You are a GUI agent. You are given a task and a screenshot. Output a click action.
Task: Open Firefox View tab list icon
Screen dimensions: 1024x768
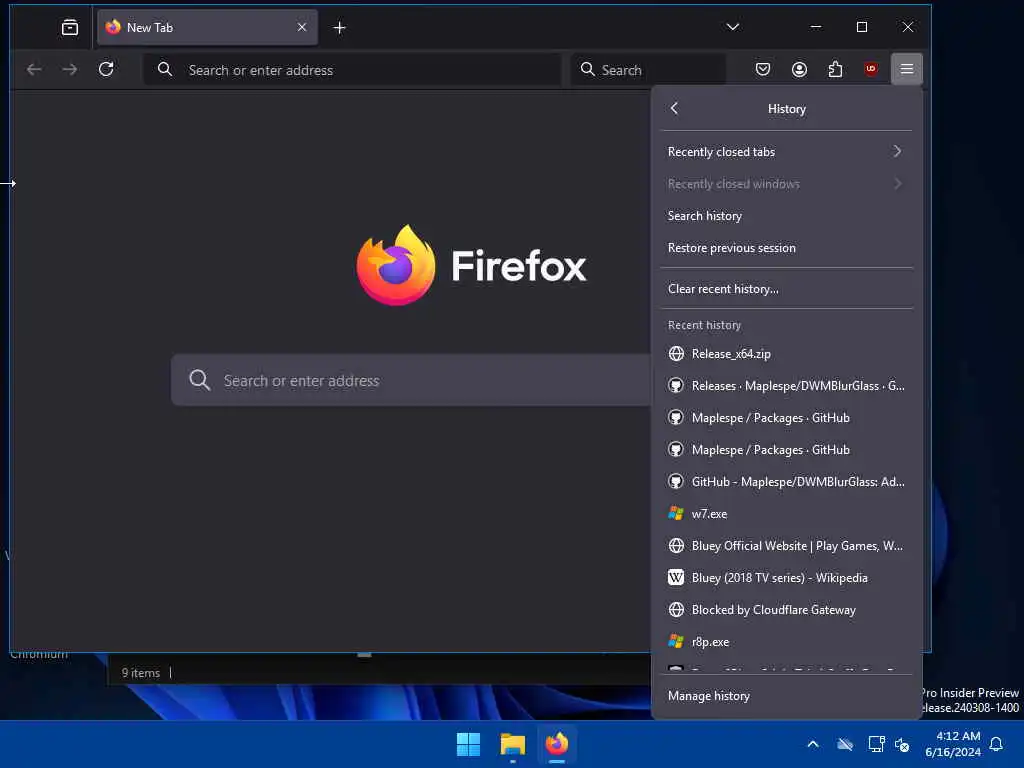(x=70, y=27)
